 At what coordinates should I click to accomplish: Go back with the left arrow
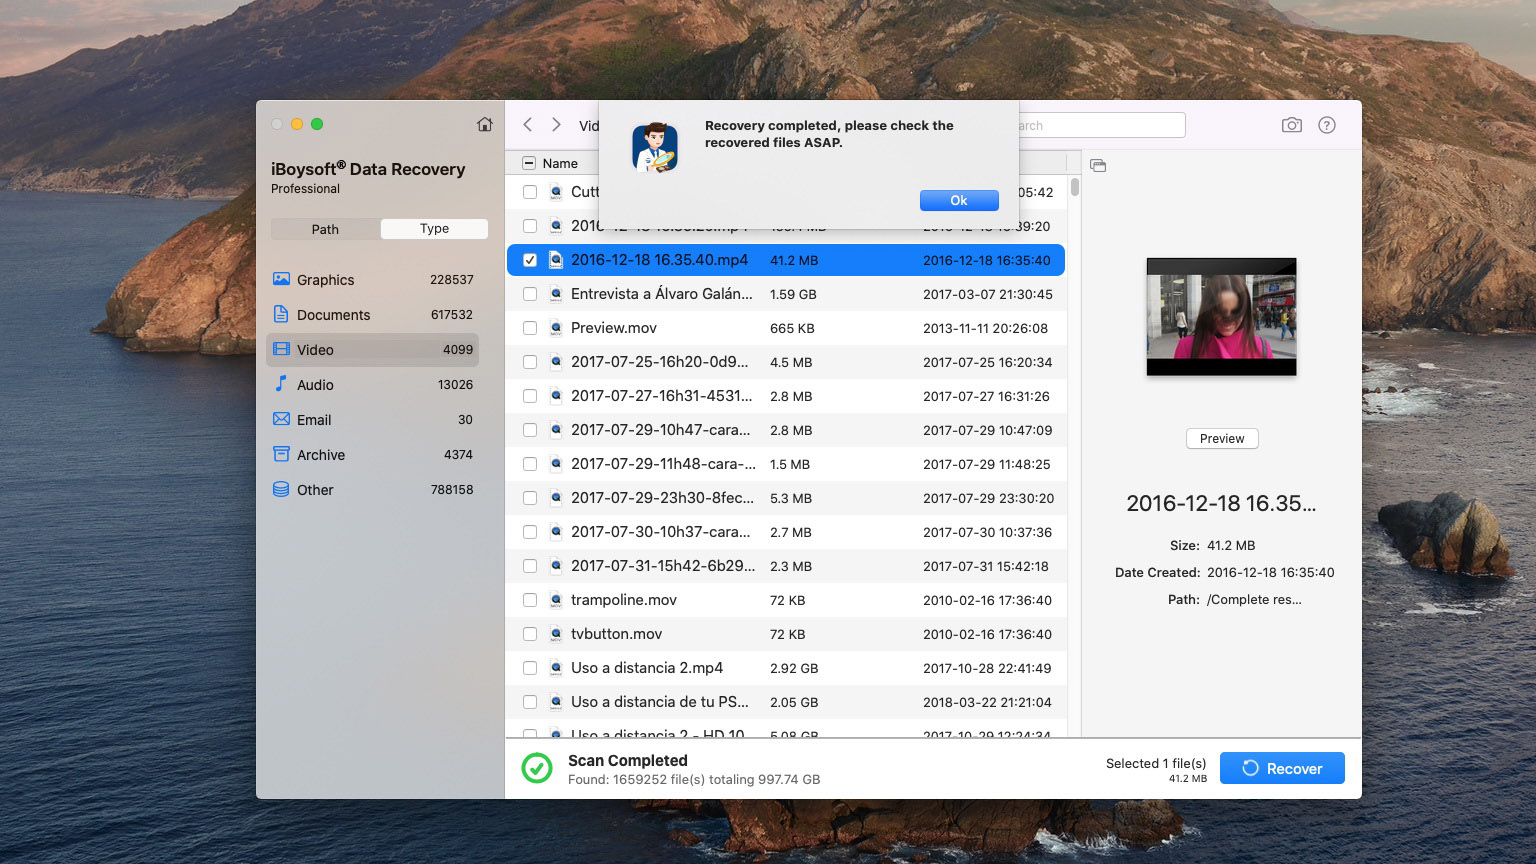528,125
